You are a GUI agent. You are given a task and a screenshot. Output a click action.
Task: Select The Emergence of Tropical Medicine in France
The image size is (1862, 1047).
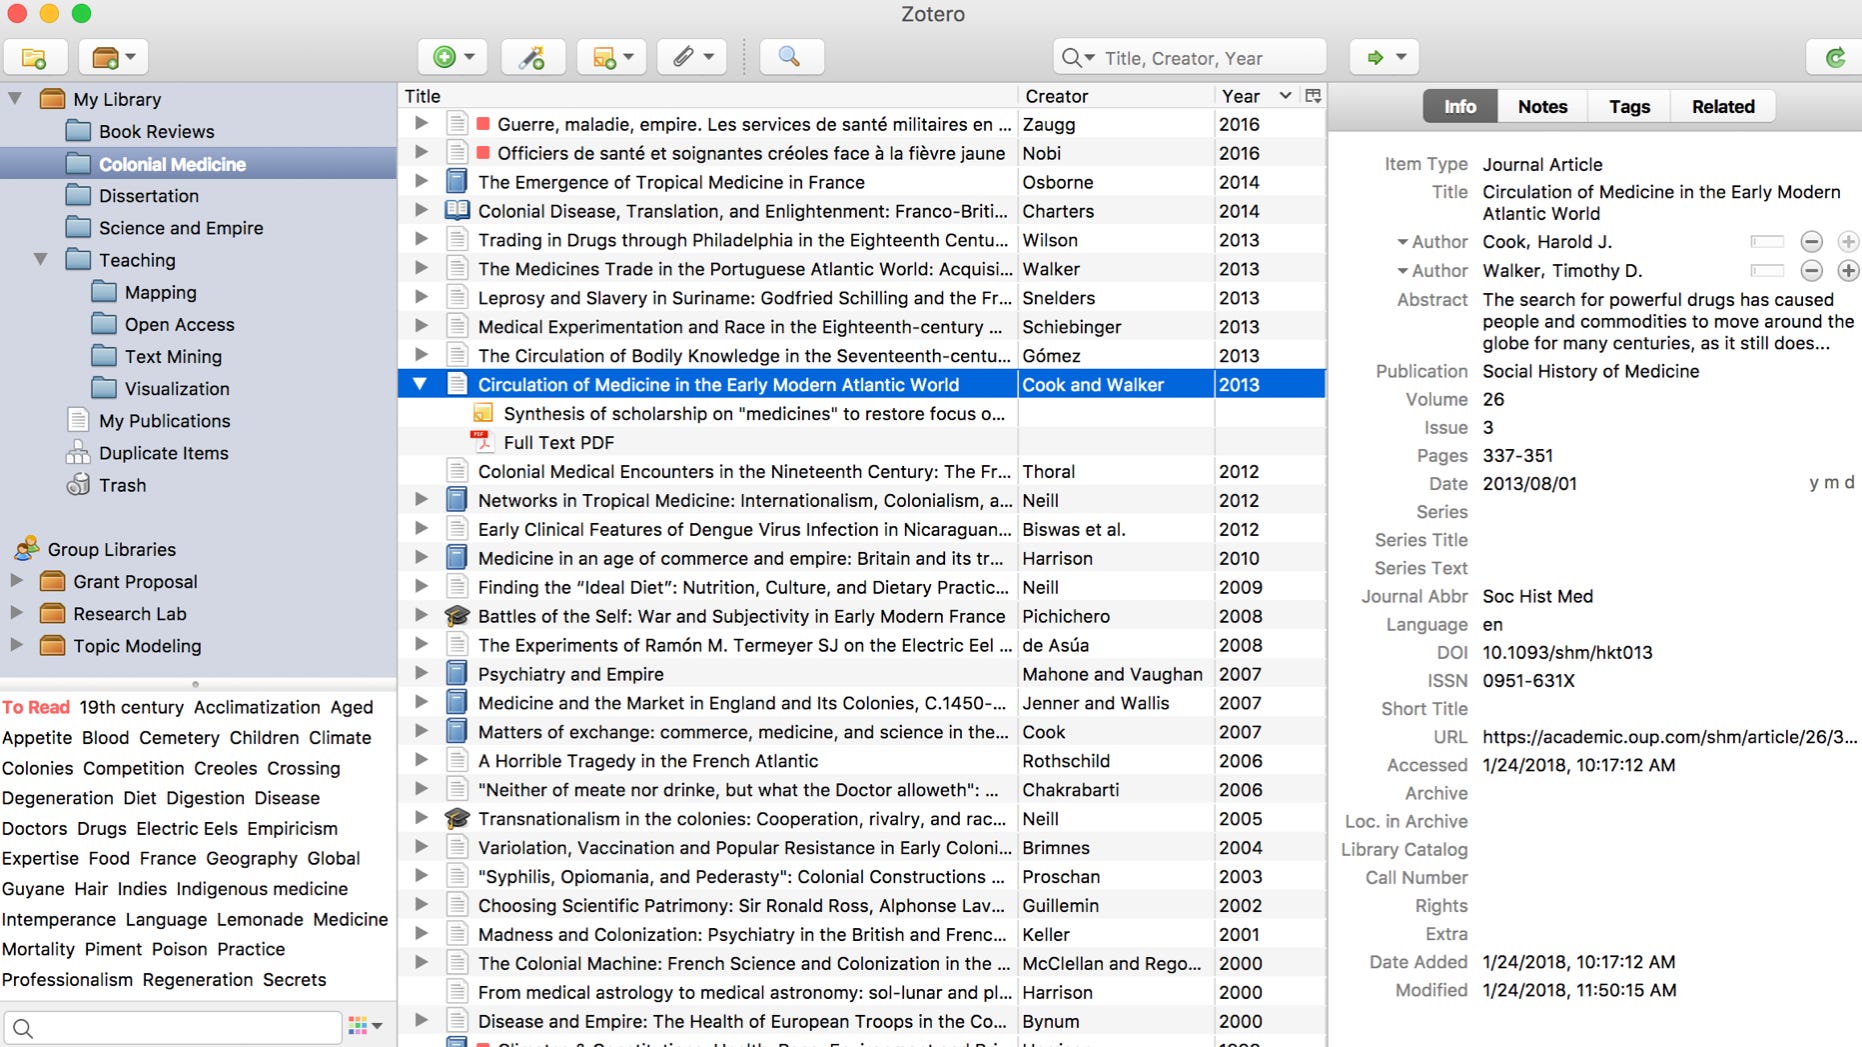pyautogui.click(x=671, y=182)
